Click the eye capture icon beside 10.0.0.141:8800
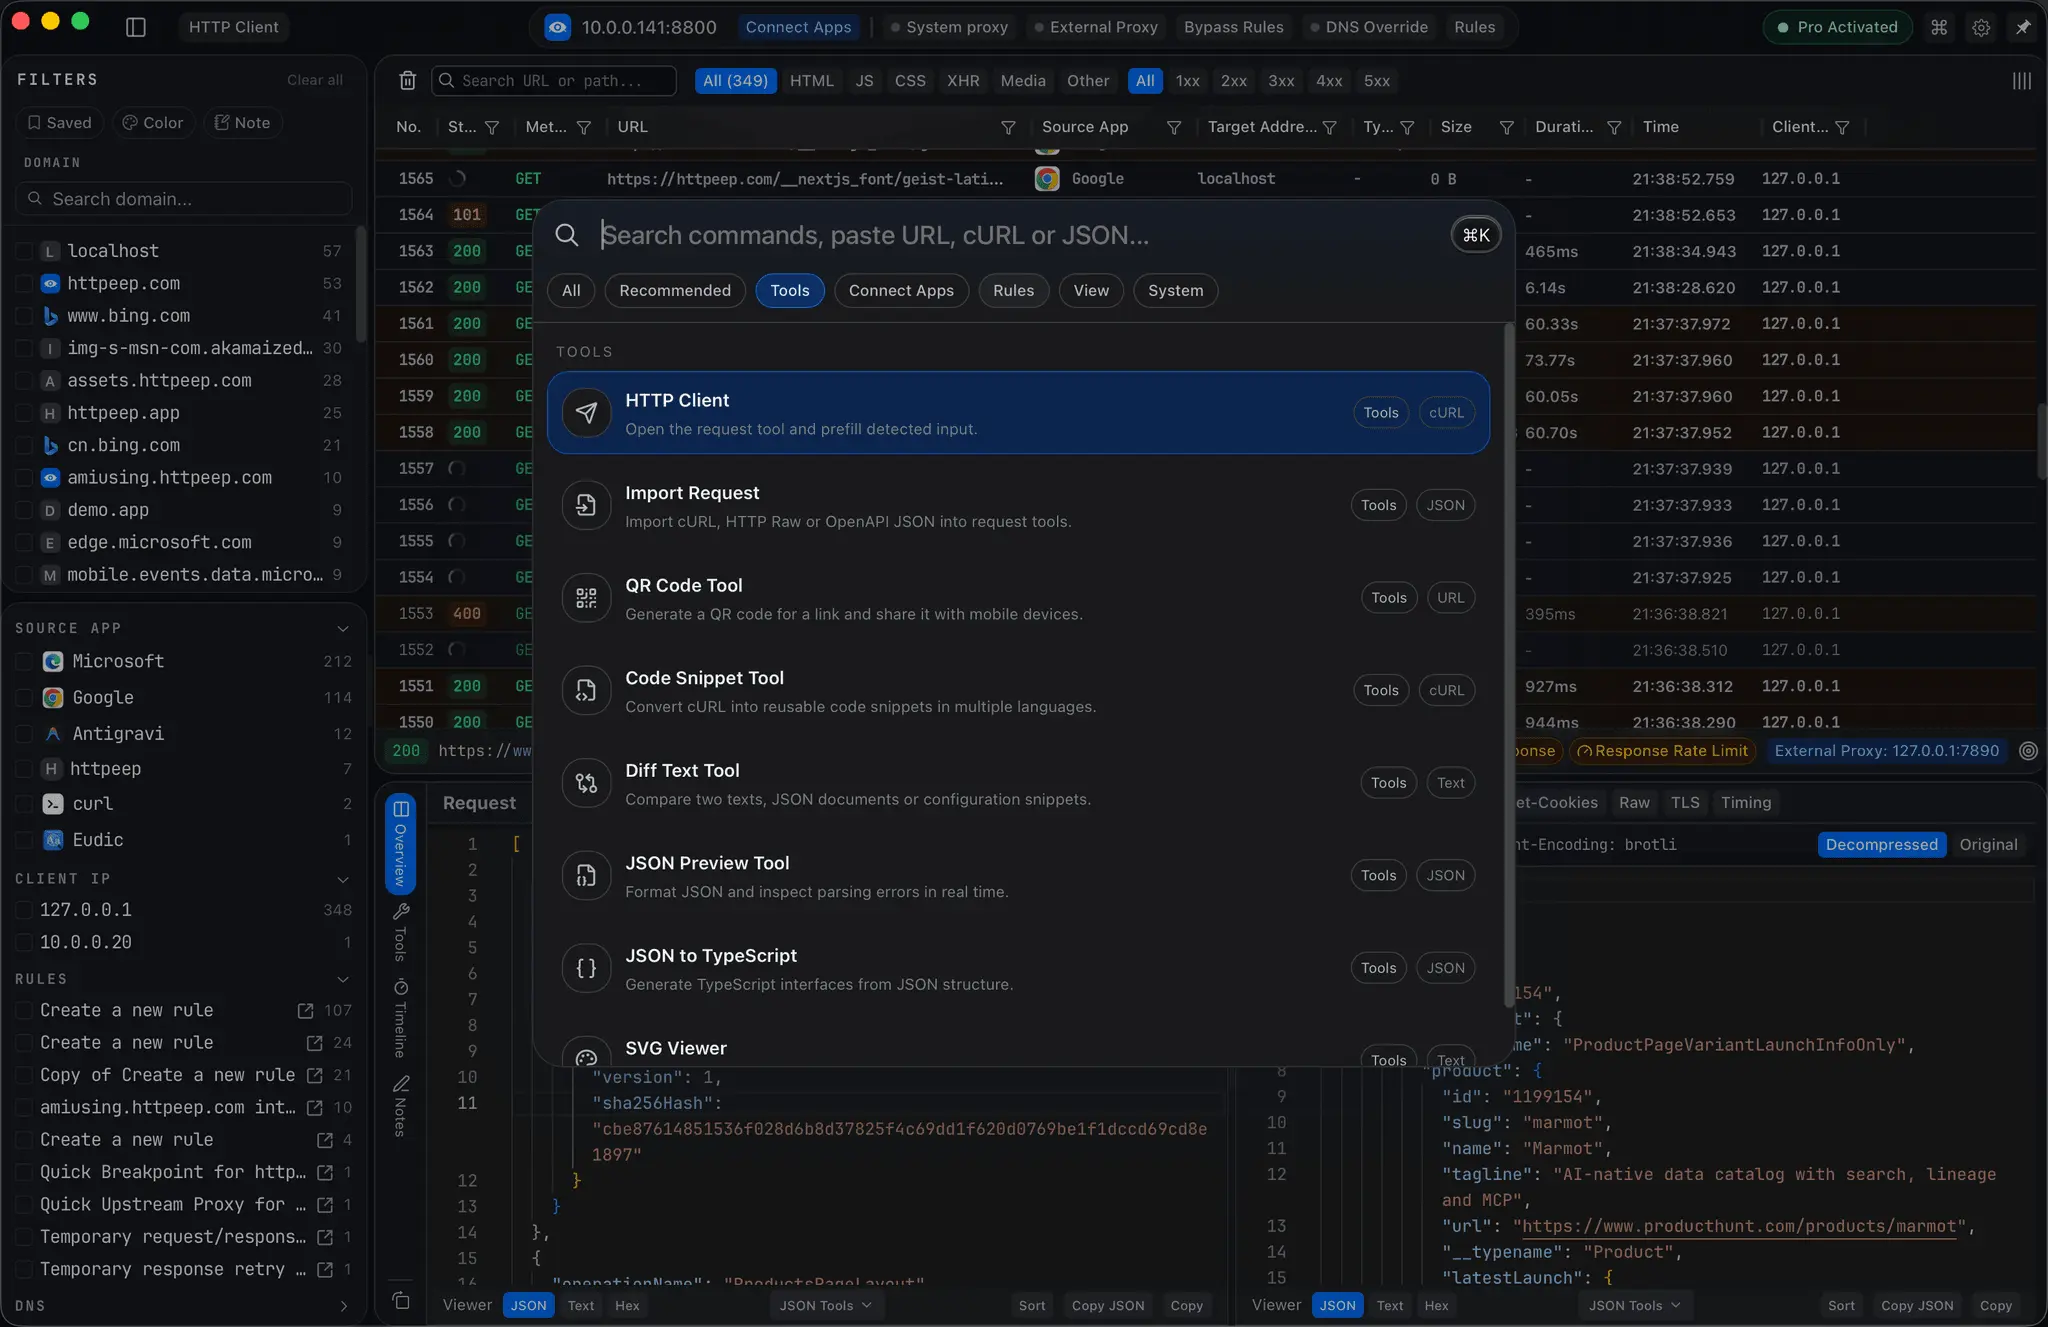This screenshot has width=2048, height=1327. (x=558, y=27)
